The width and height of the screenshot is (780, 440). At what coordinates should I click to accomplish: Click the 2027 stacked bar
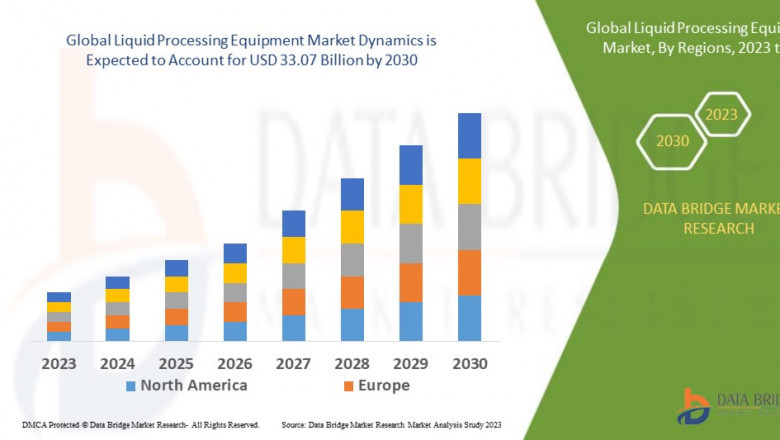point(293,275)
